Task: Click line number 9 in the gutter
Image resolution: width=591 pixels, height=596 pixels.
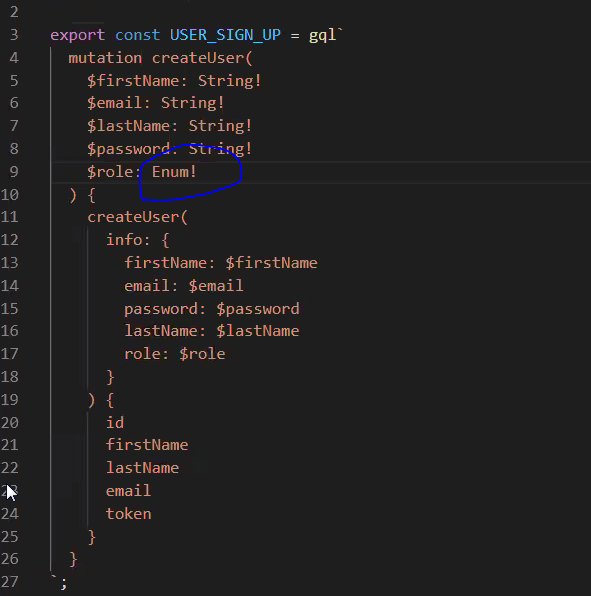Action: coord(14,172)
